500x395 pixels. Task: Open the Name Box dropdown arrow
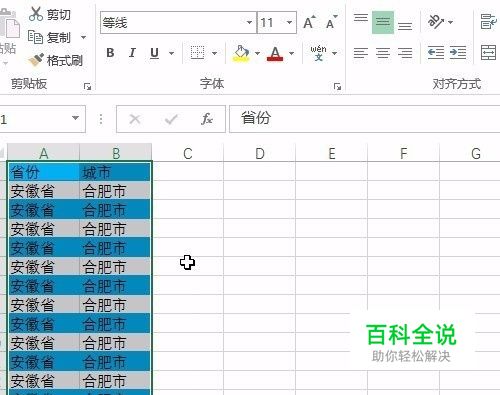(x=75, y=118)
